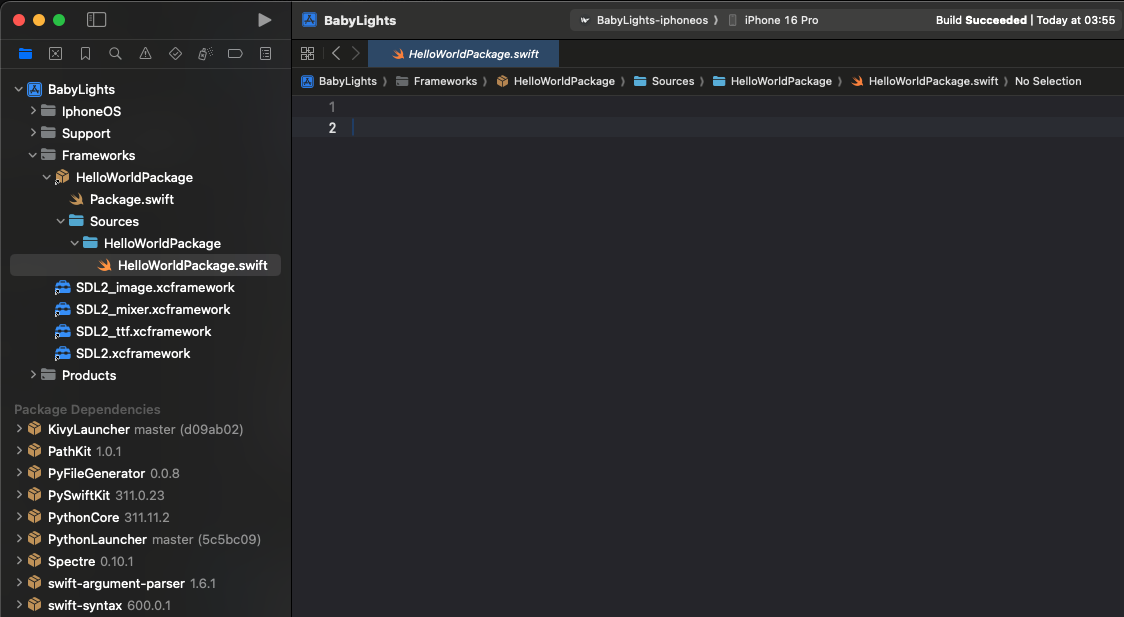Expand the PathKit package dependency
This screenshot has width=1124, height=617.
tap(19, 451)
